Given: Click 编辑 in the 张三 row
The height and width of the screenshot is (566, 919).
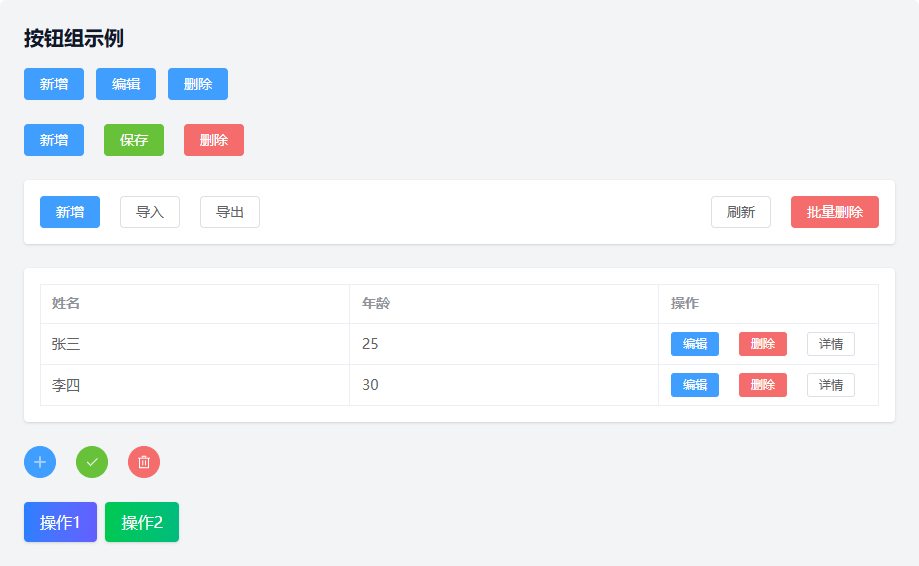Looking at the screenshot, I should point(695,344).
